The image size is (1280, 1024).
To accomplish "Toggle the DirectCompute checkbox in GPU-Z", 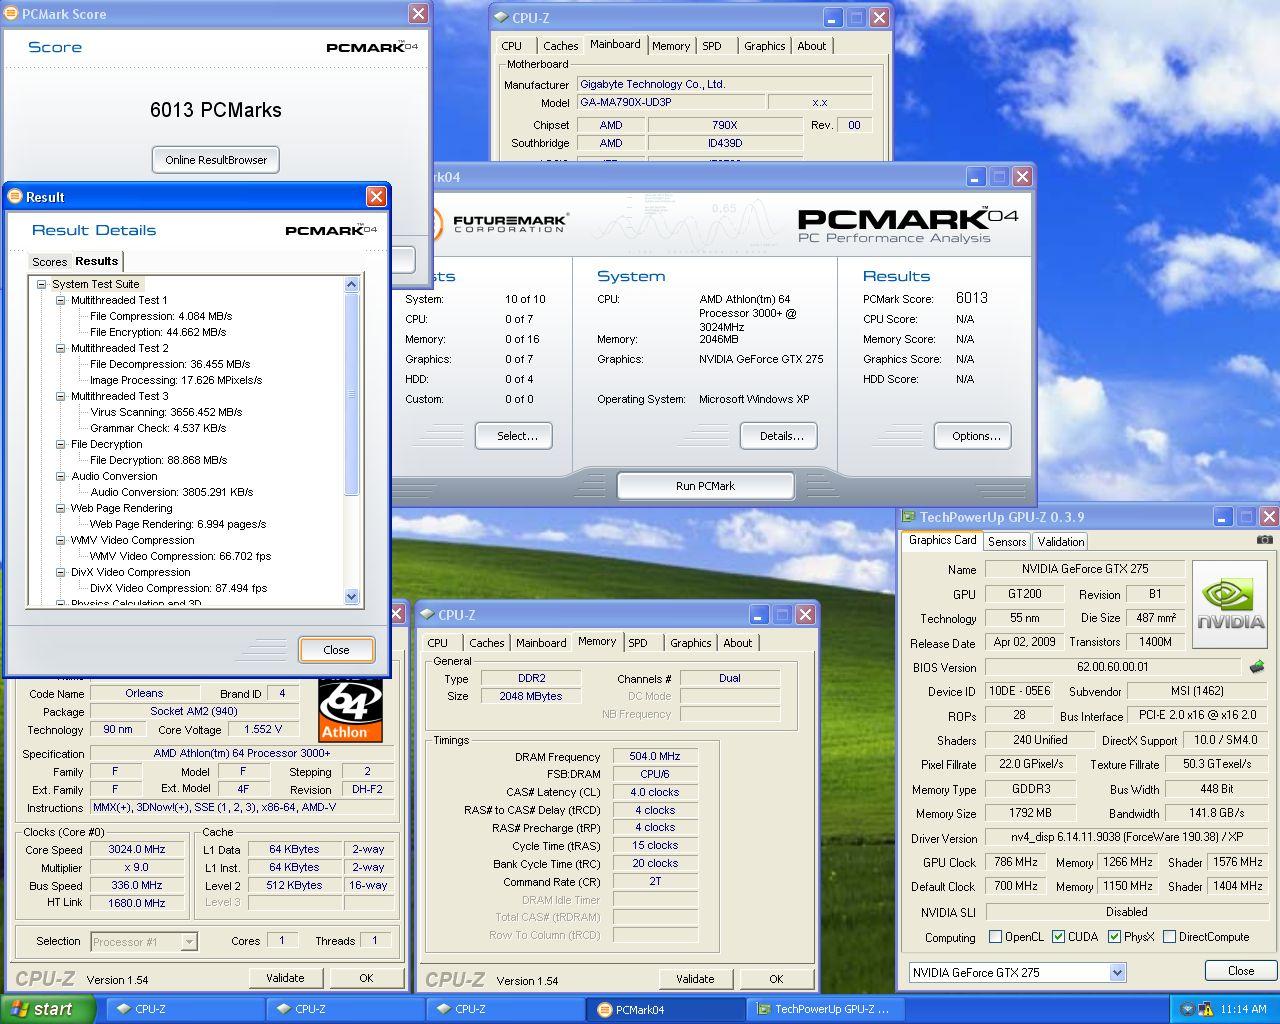I will (x=1169, y=937).
